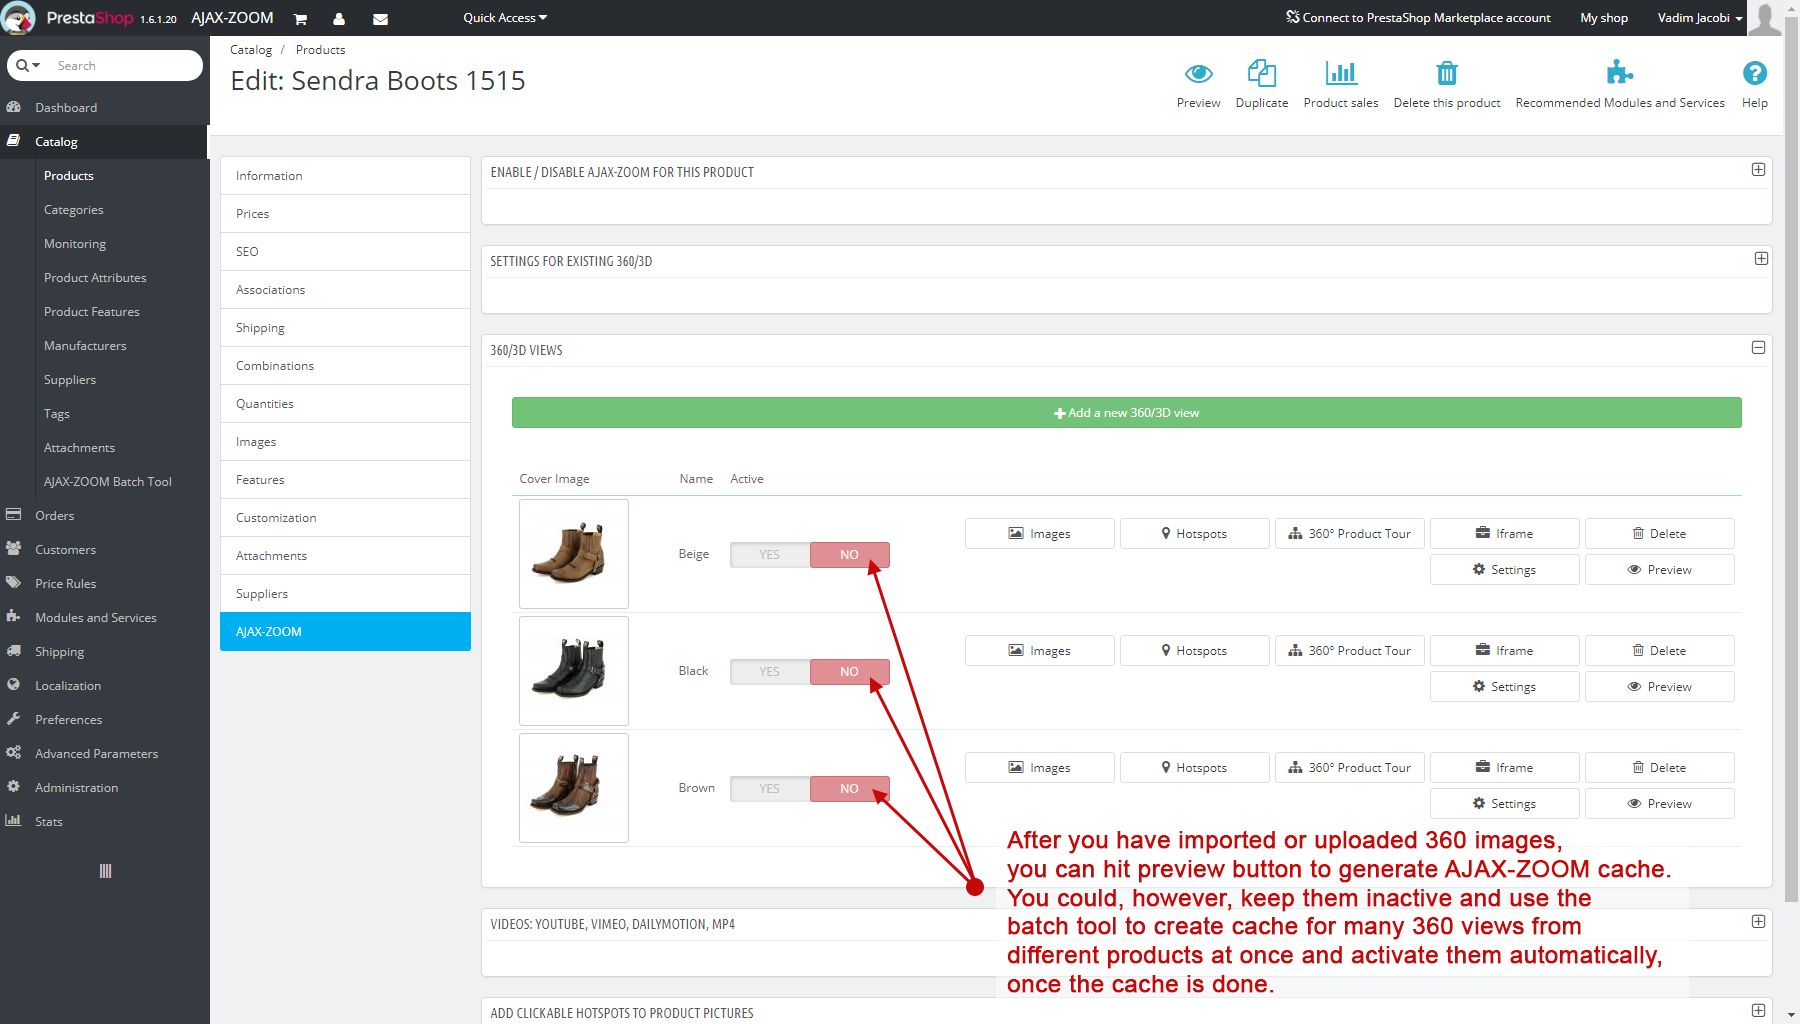This screenshot has height=1024, width=1800.
Task: Expand the Videos panel
Action: click(1758, 922)
